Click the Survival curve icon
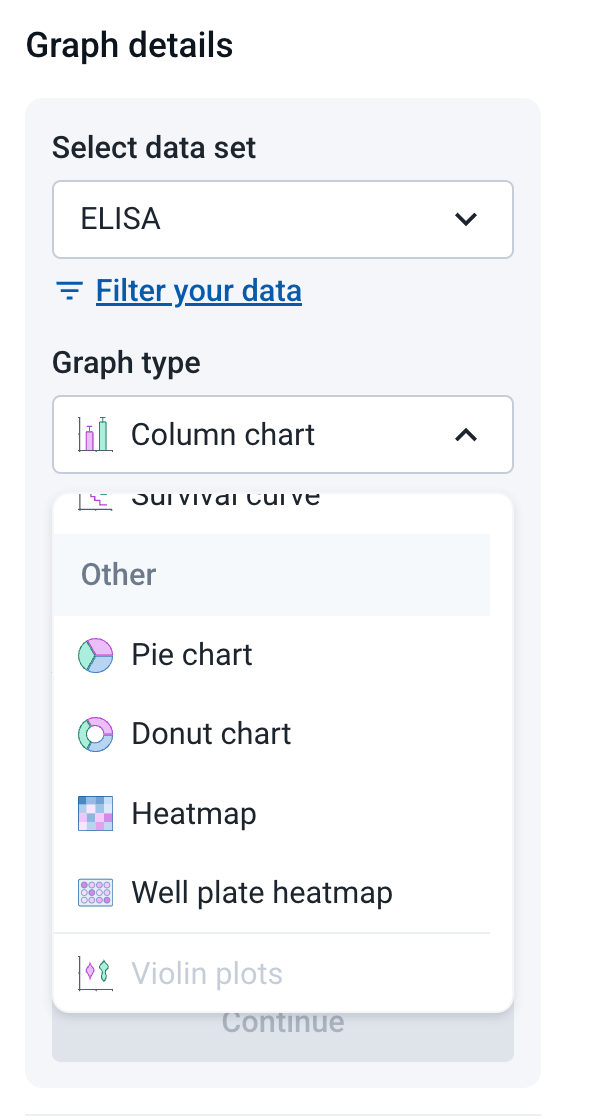Screen dimensions: 592x1120 95,501
